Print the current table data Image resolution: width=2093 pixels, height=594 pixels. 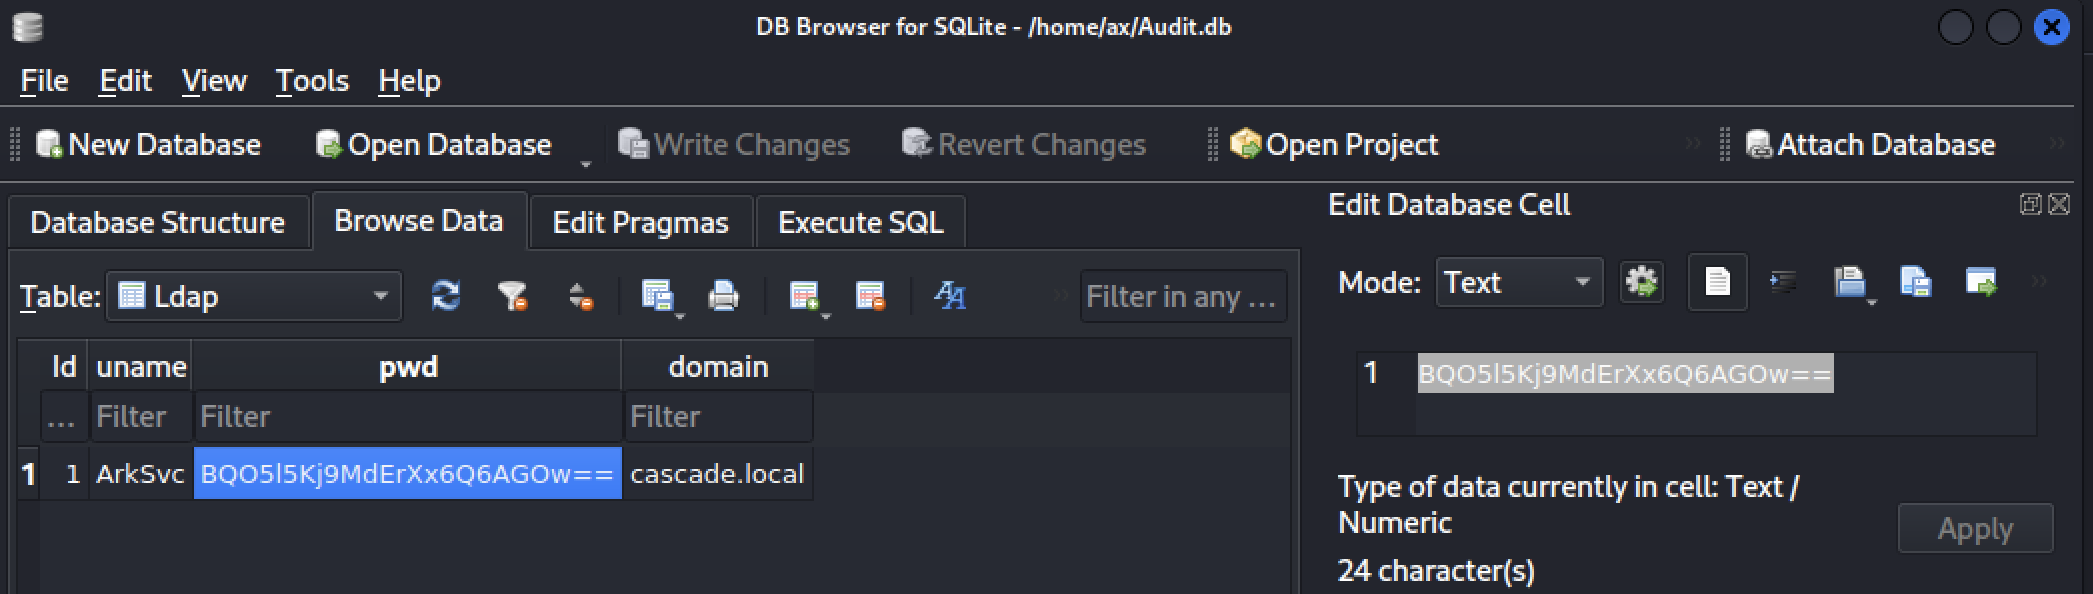[723, 296]
